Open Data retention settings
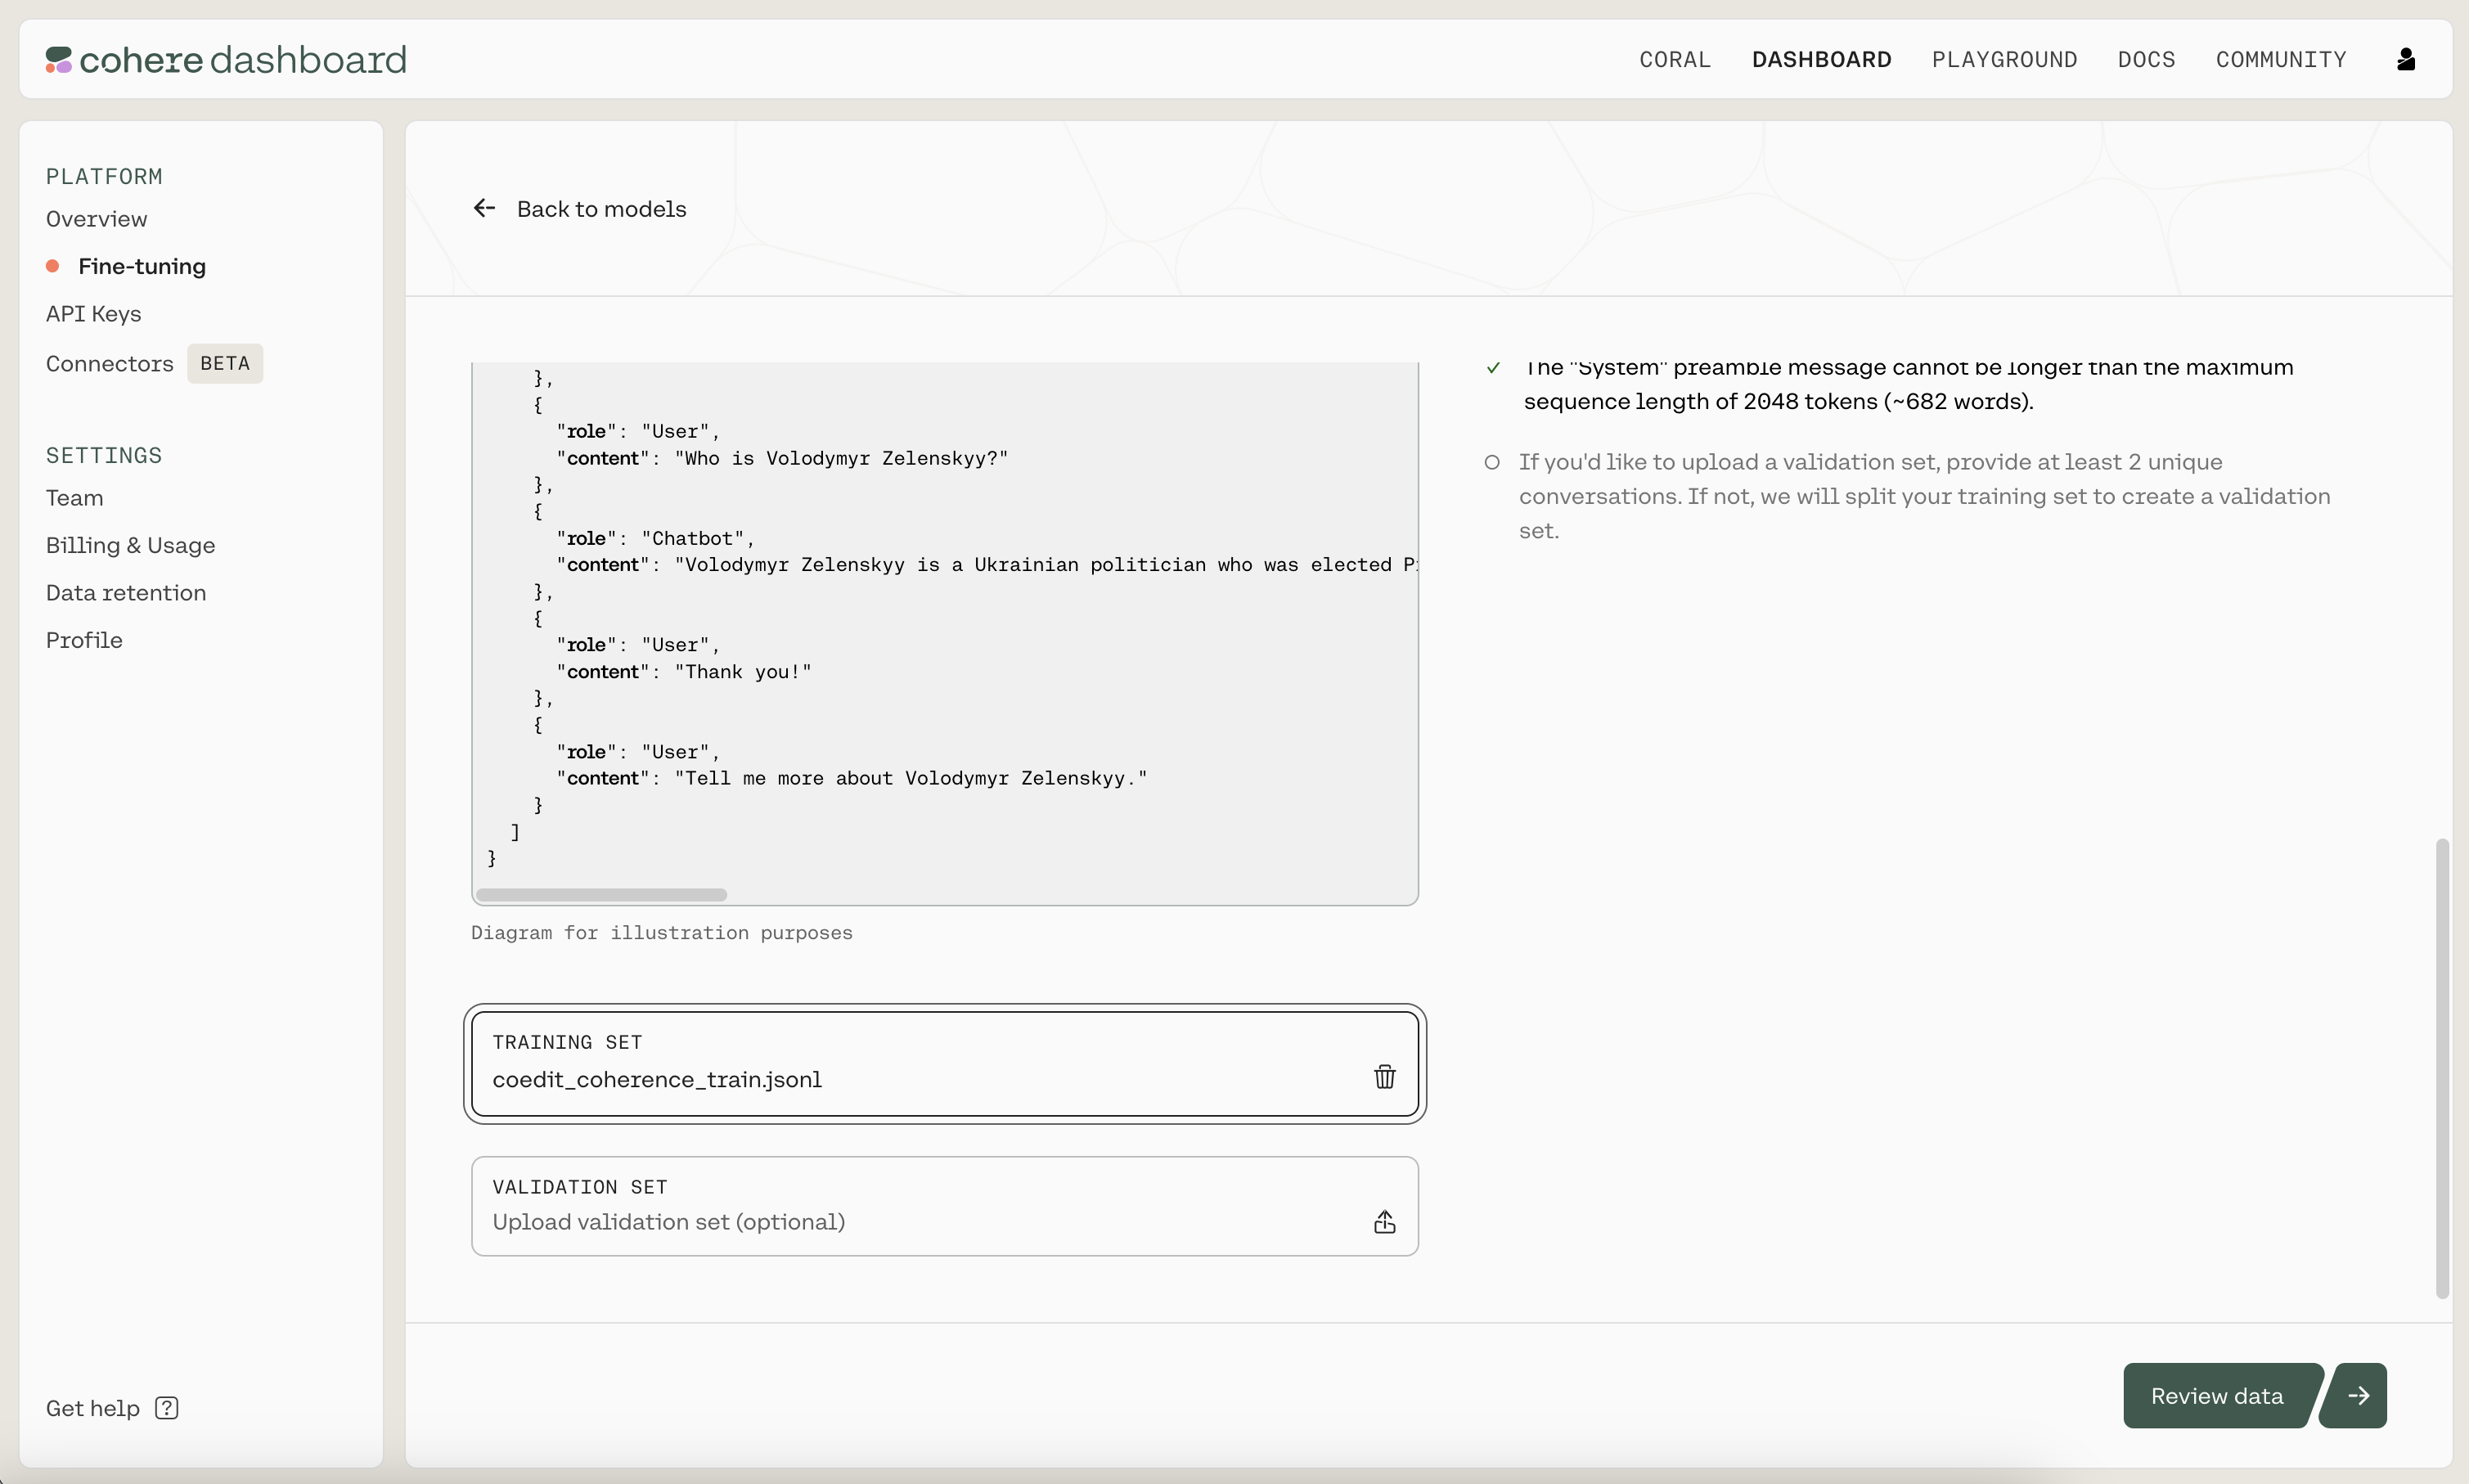This screenshot has width=2469, height=1484. pos(126,593)
